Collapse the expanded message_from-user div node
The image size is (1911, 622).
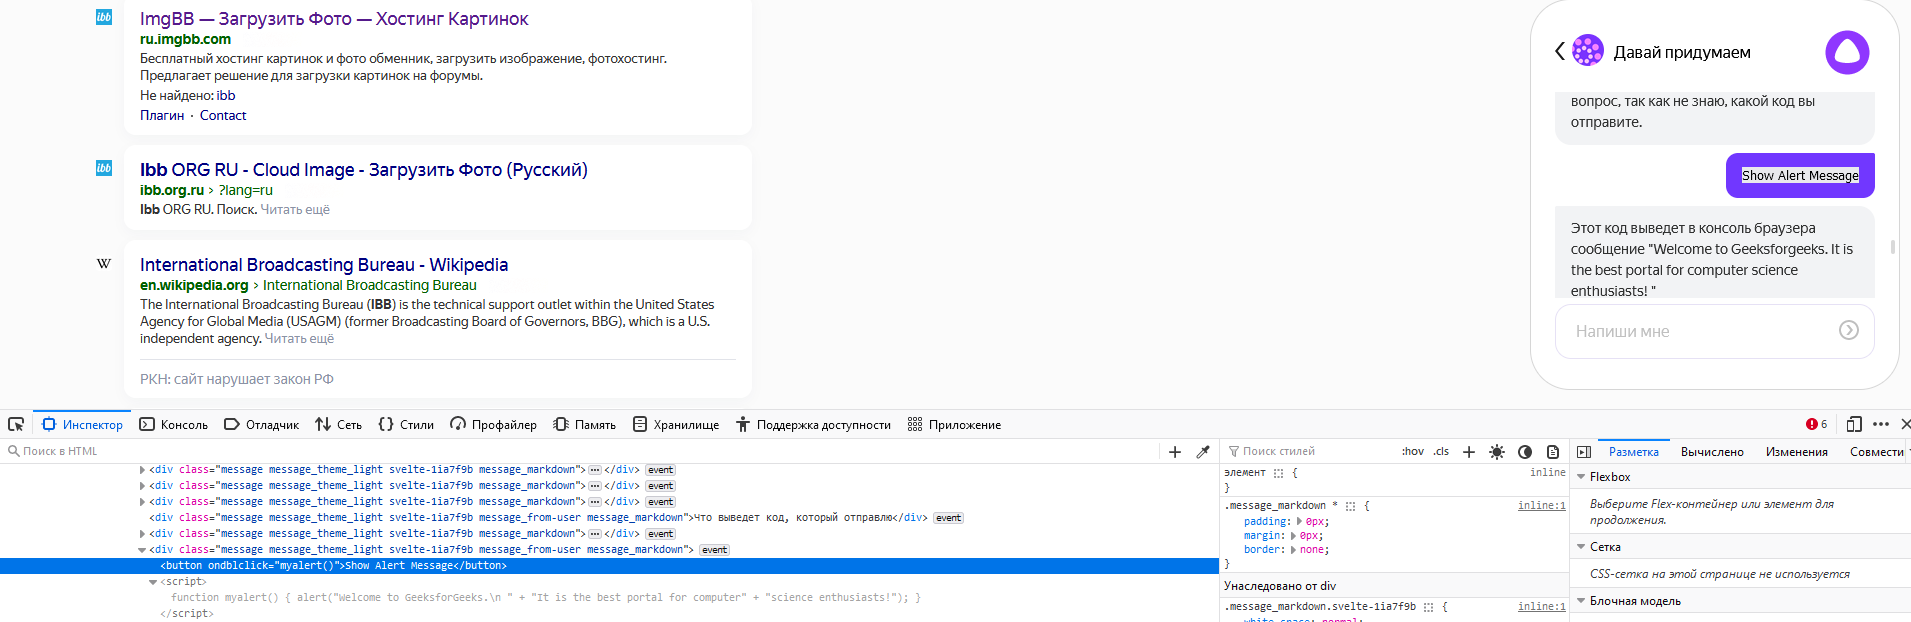tap(142, 550)
